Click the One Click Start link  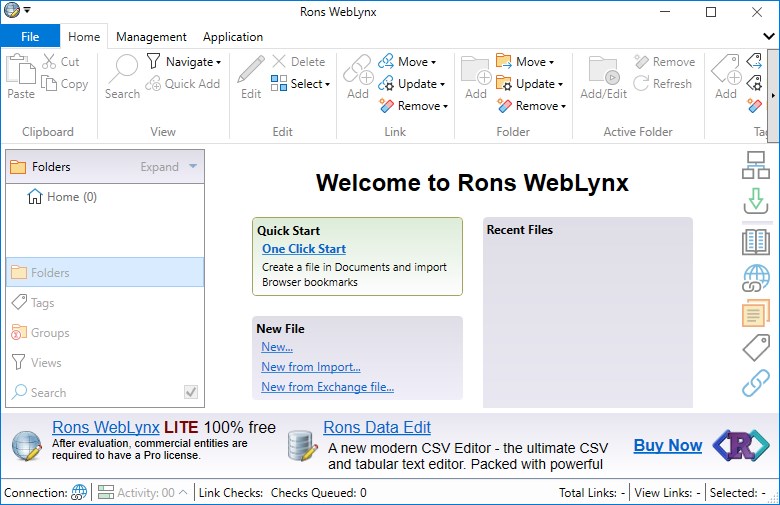click(304, 249)
